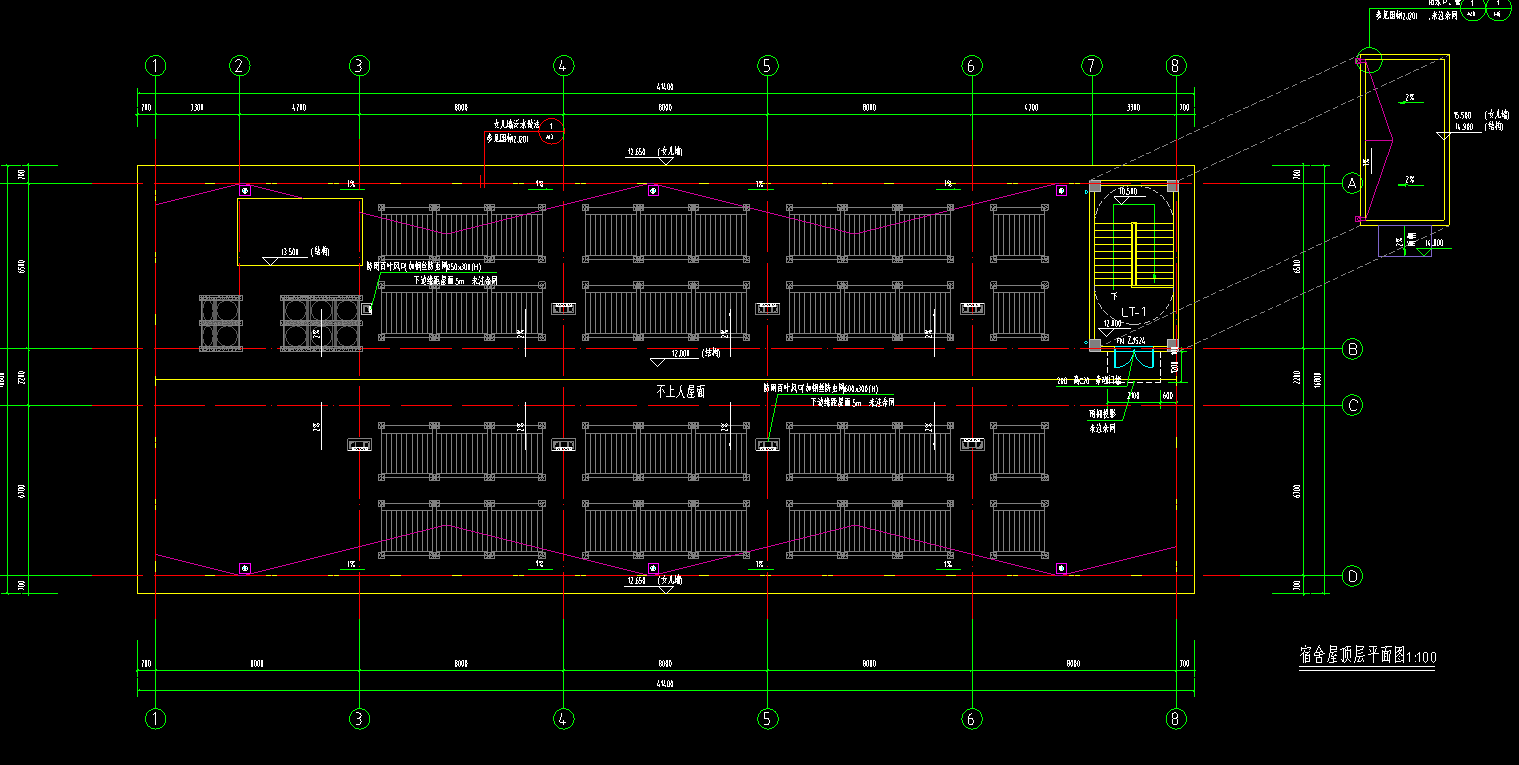Click the LT-1 staircase label
This screenshot has height=765, width=1519.
click(x=1133, y=312)
